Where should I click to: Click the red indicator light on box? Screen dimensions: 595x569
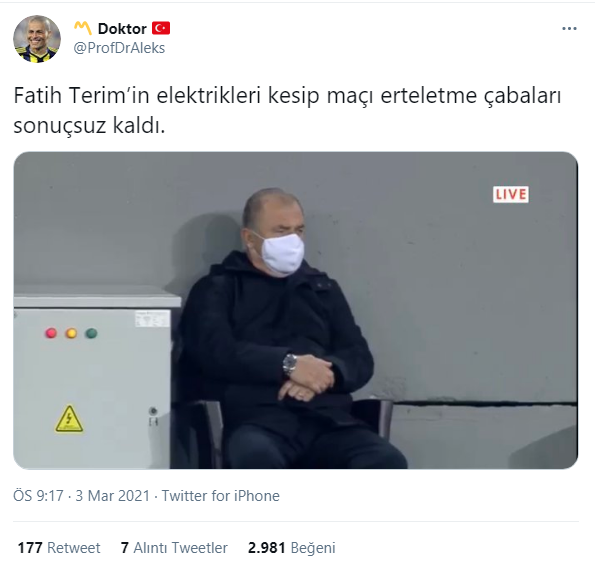click(51, 333)
